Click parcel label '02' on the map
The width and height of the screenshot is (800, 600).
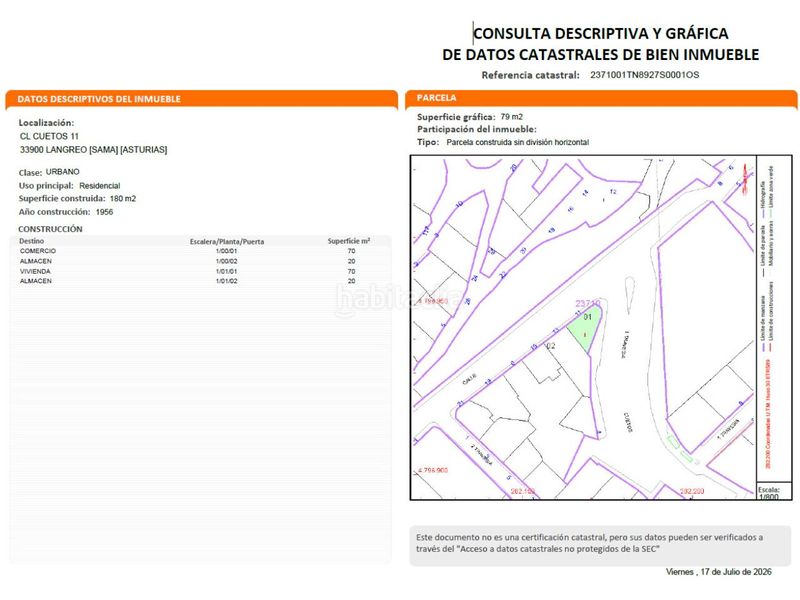pos(551,346)
